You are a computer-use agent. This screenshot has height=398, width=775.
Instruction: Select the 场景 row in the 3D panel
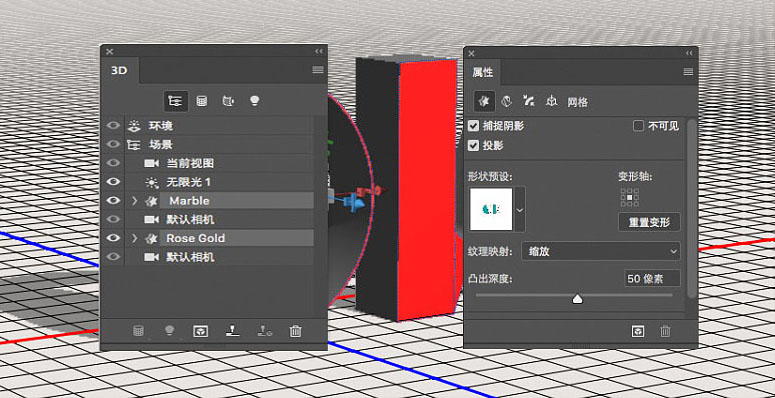(219, 144)
